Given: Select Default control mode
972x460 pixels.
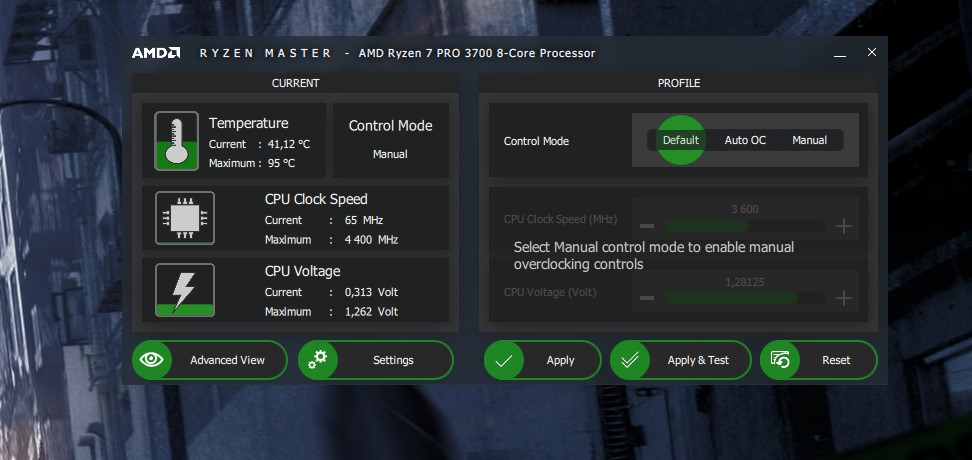Looking at the screenshot, I should click(681, 140).
